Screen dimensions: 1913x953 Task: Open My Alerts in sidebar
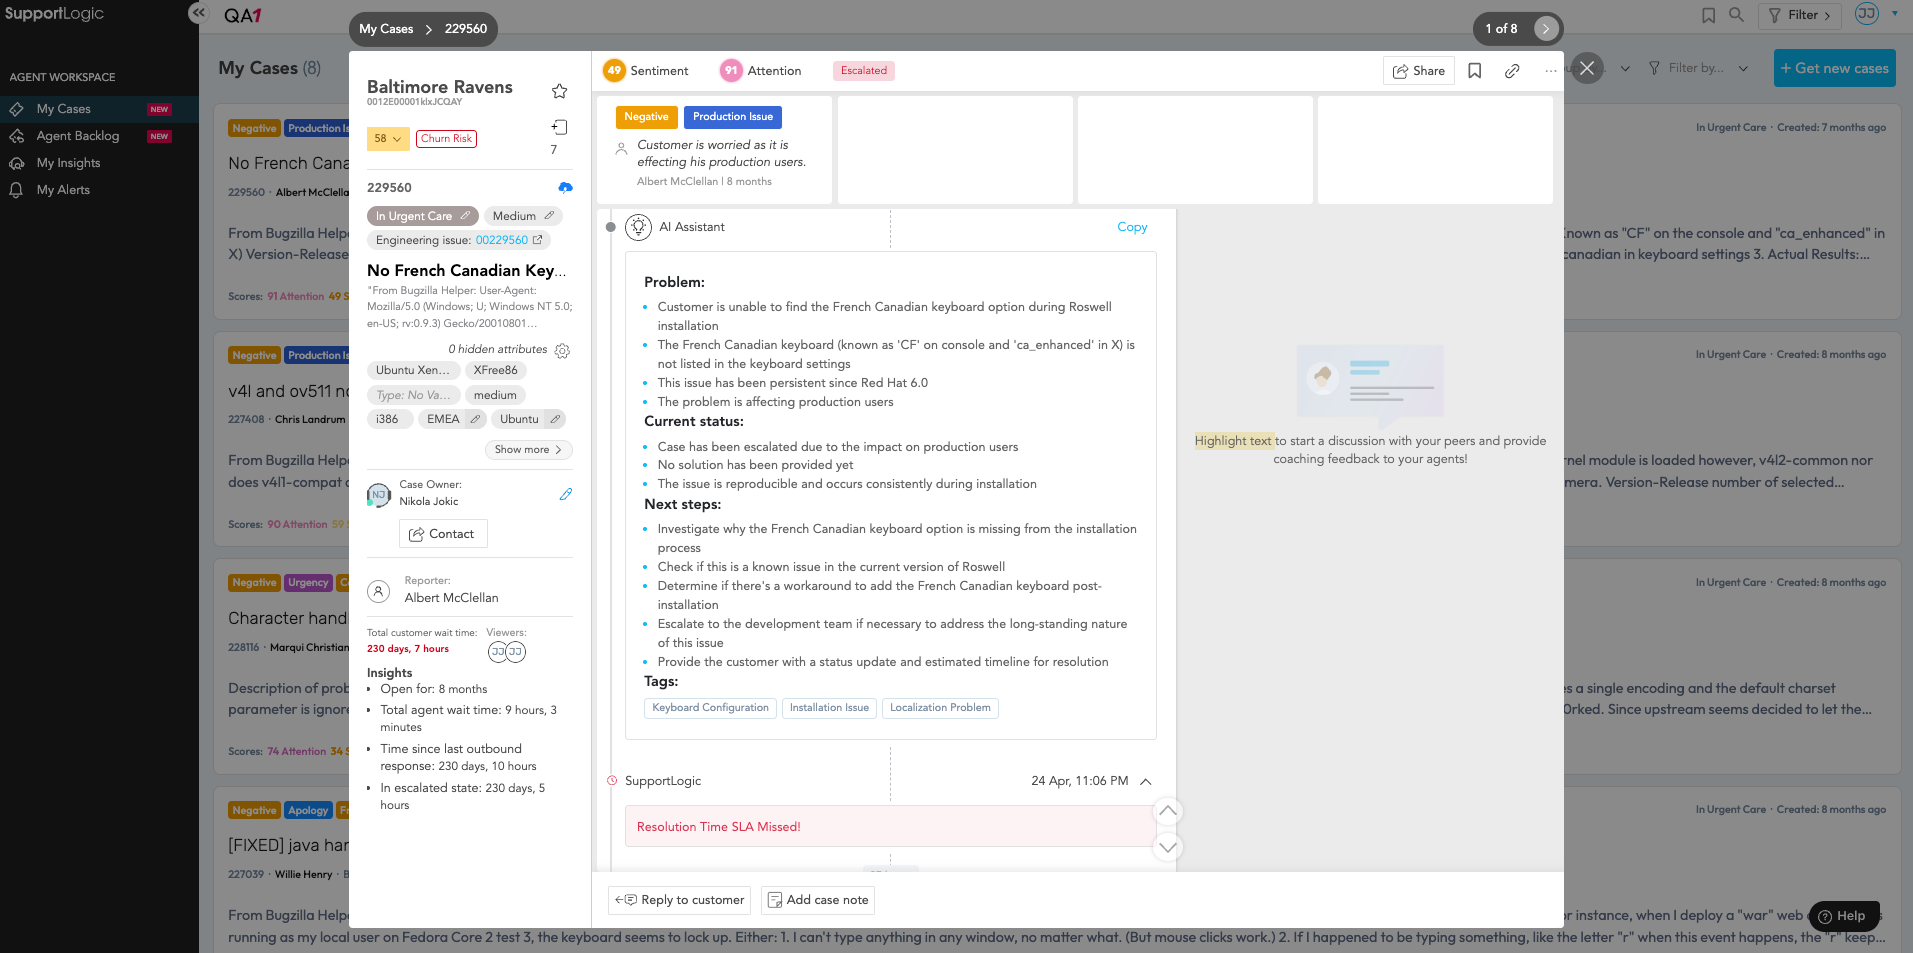click(x=63, y=190)
